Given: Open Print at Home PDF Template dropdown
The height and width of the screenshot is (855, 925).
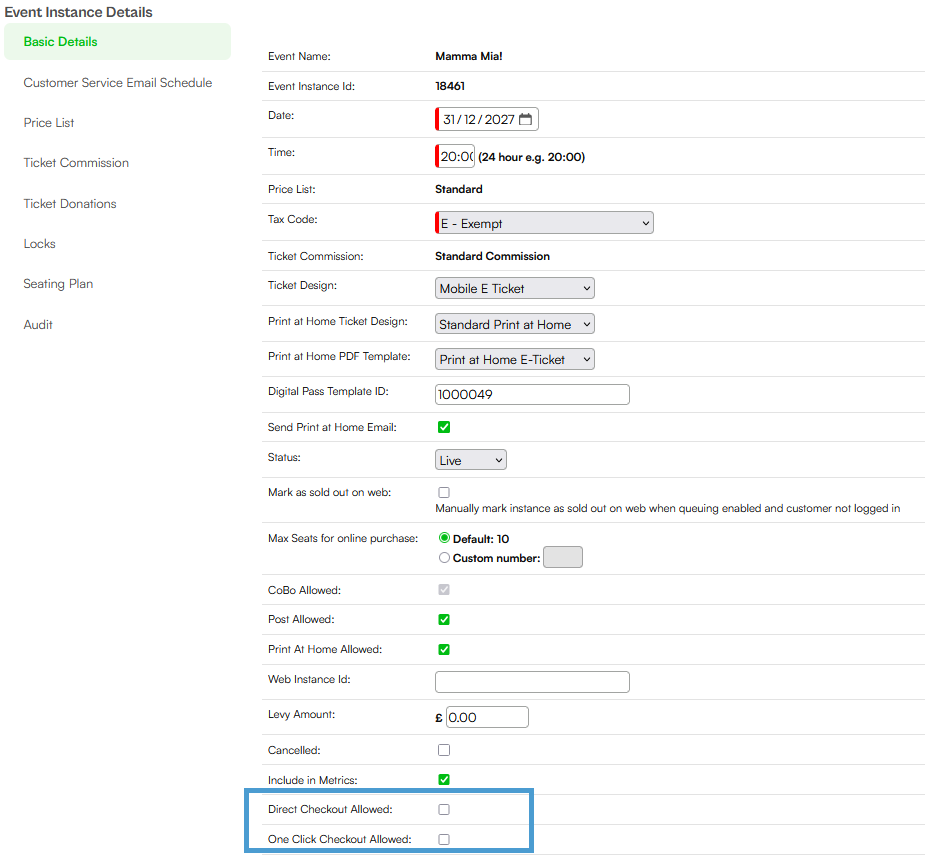Looking at the screenshot, I should click(x=514, y=359).
